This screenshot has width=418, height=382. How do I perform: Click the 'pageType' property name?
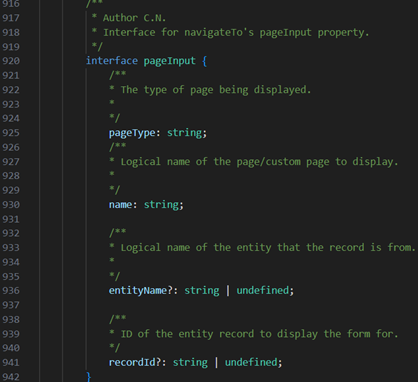point(132,133)
